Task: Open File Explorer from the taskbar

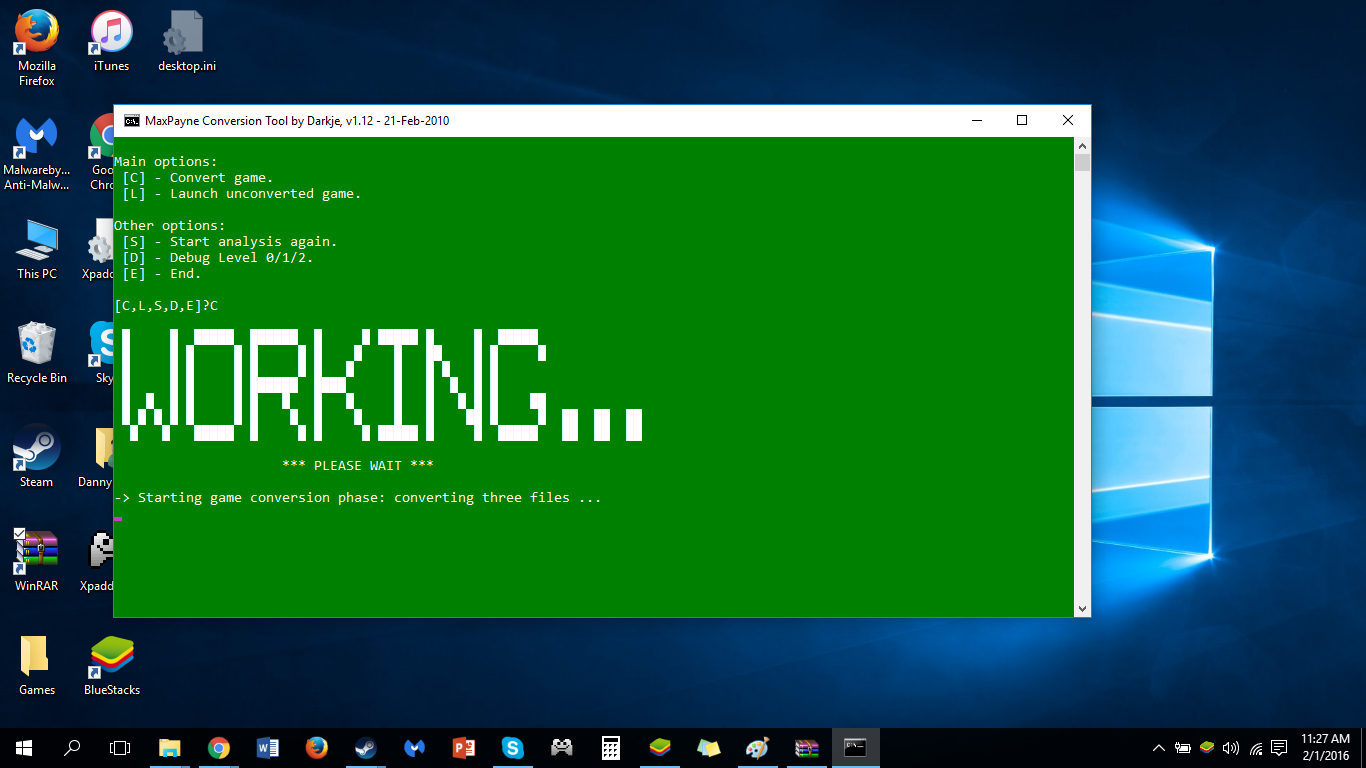Action: point(170,748)
